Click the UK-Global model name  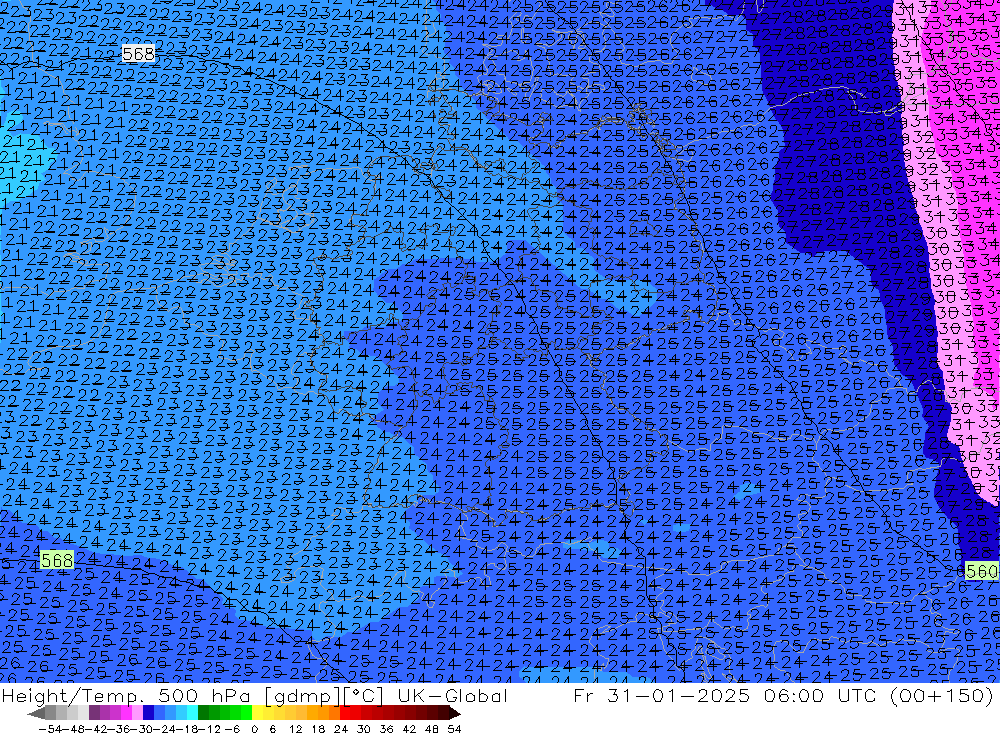click(x=452, y=695)
